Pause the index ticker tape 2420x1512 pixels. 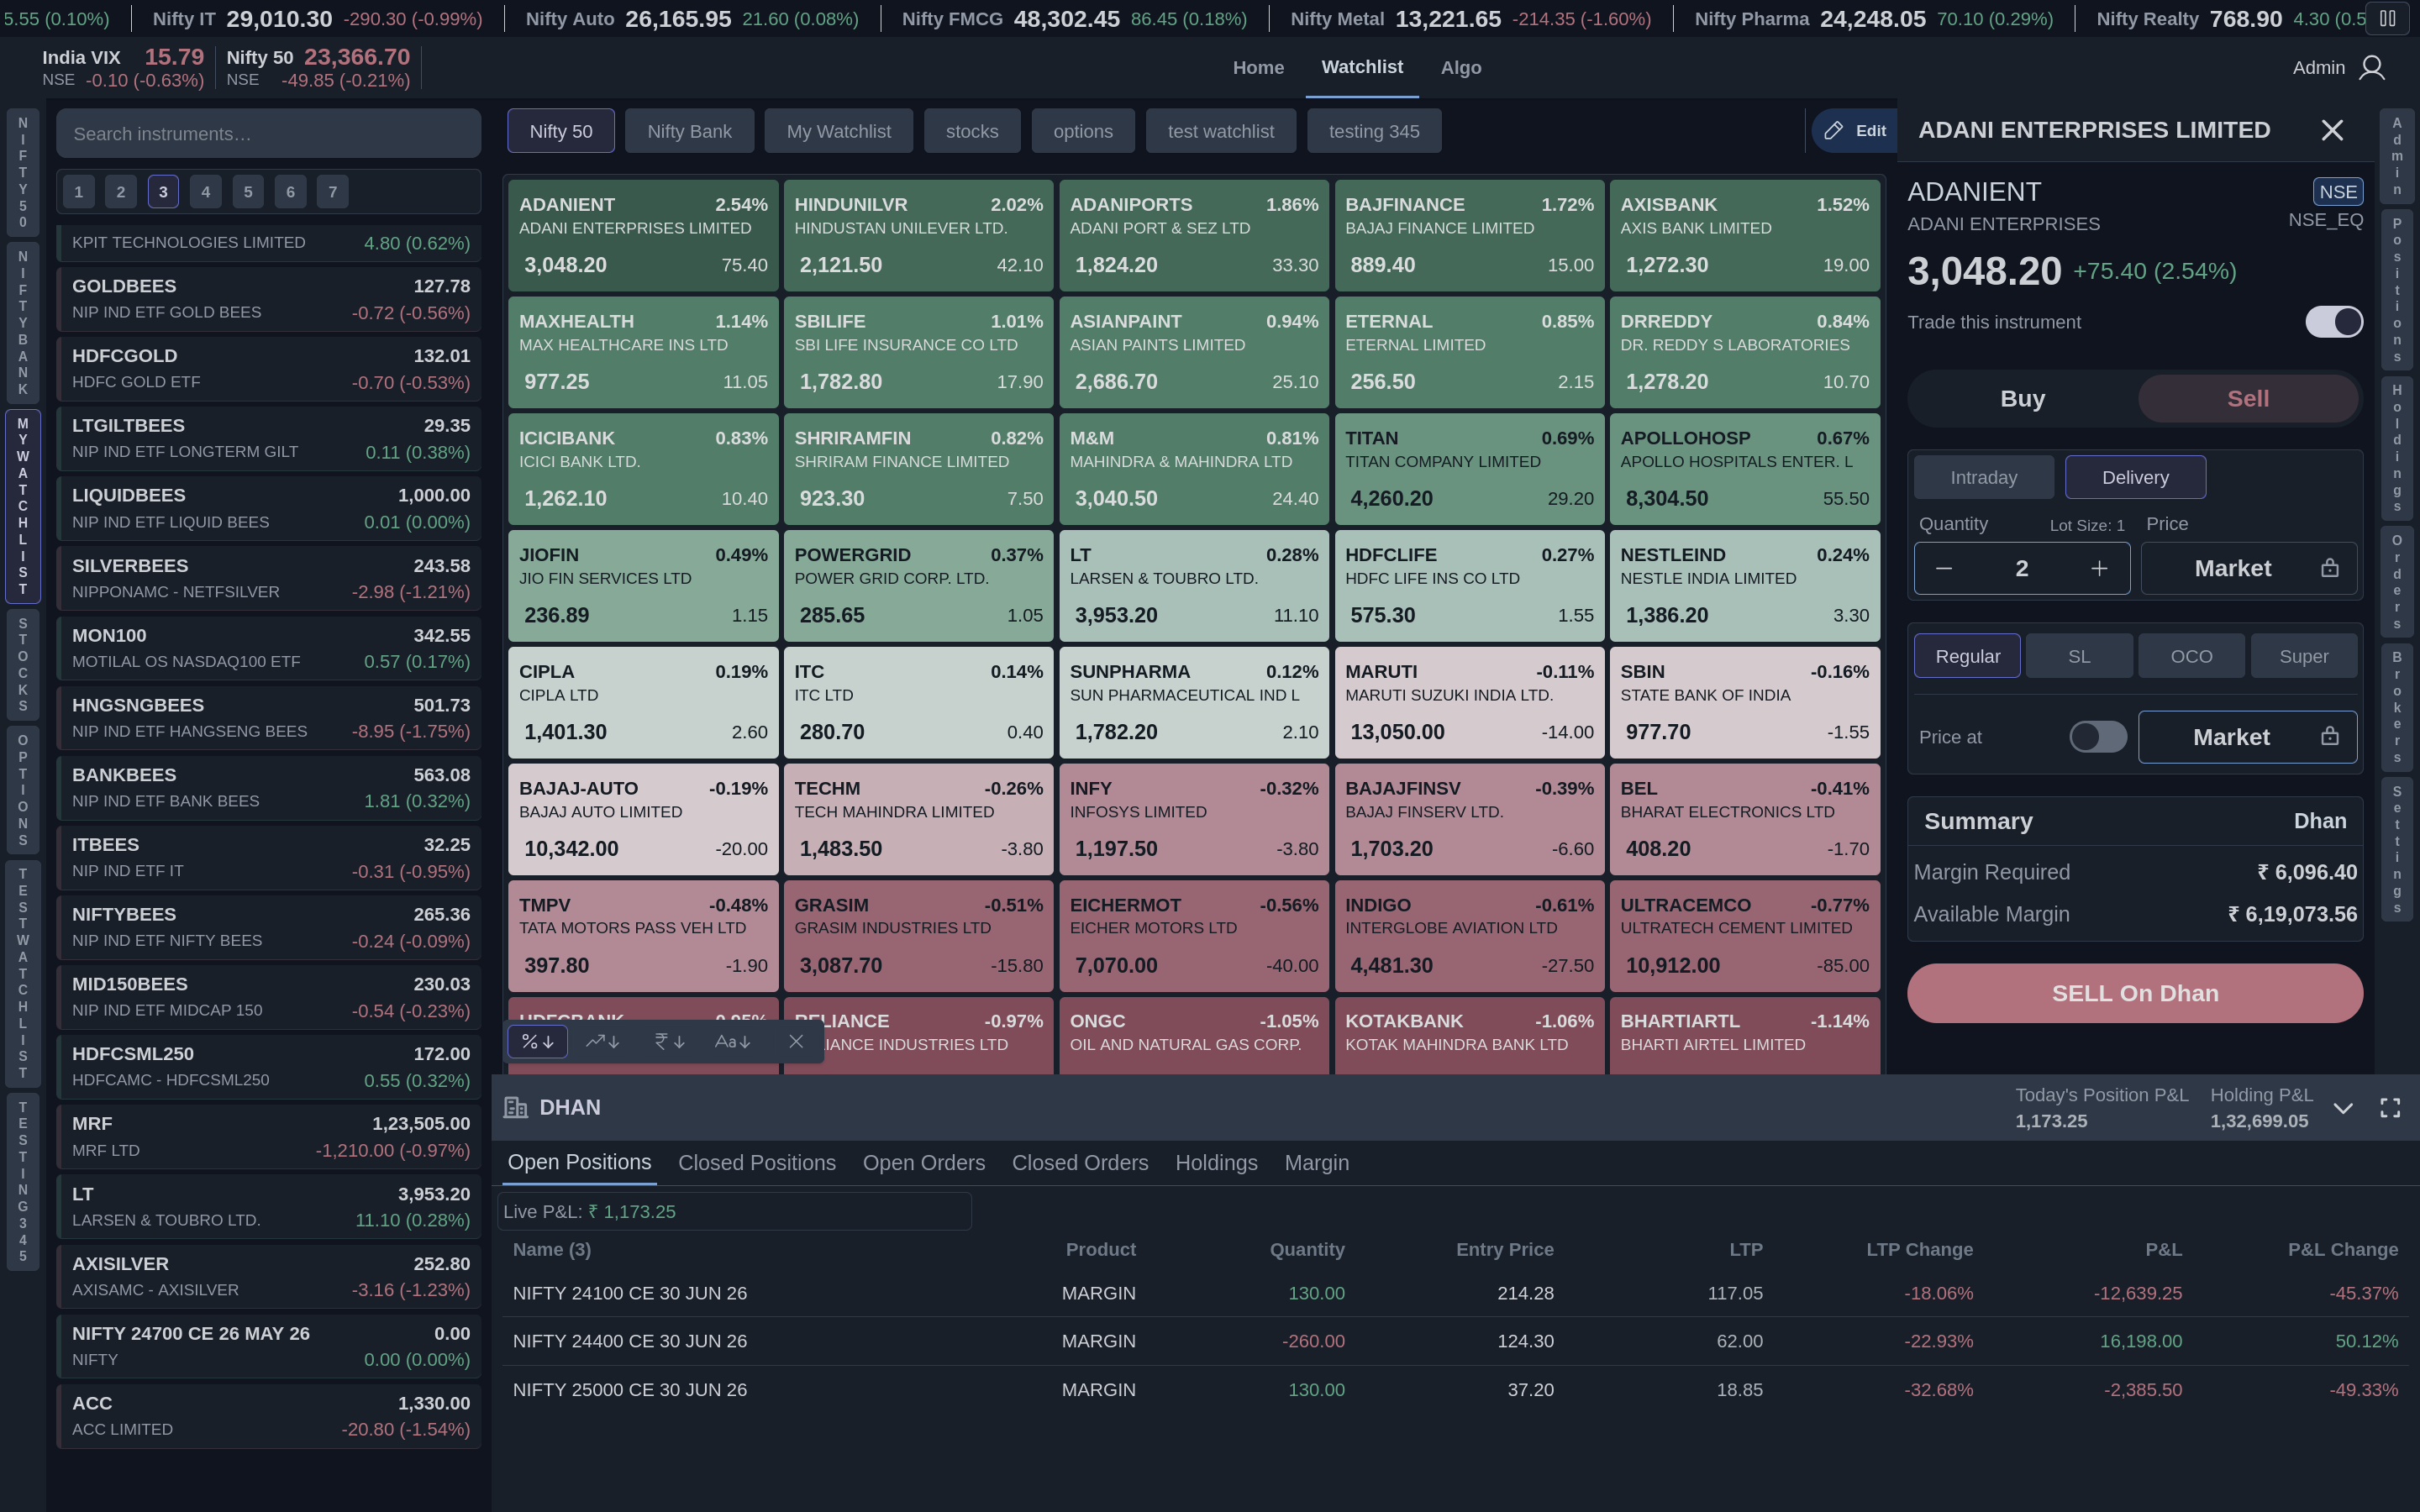[2387, 18]
